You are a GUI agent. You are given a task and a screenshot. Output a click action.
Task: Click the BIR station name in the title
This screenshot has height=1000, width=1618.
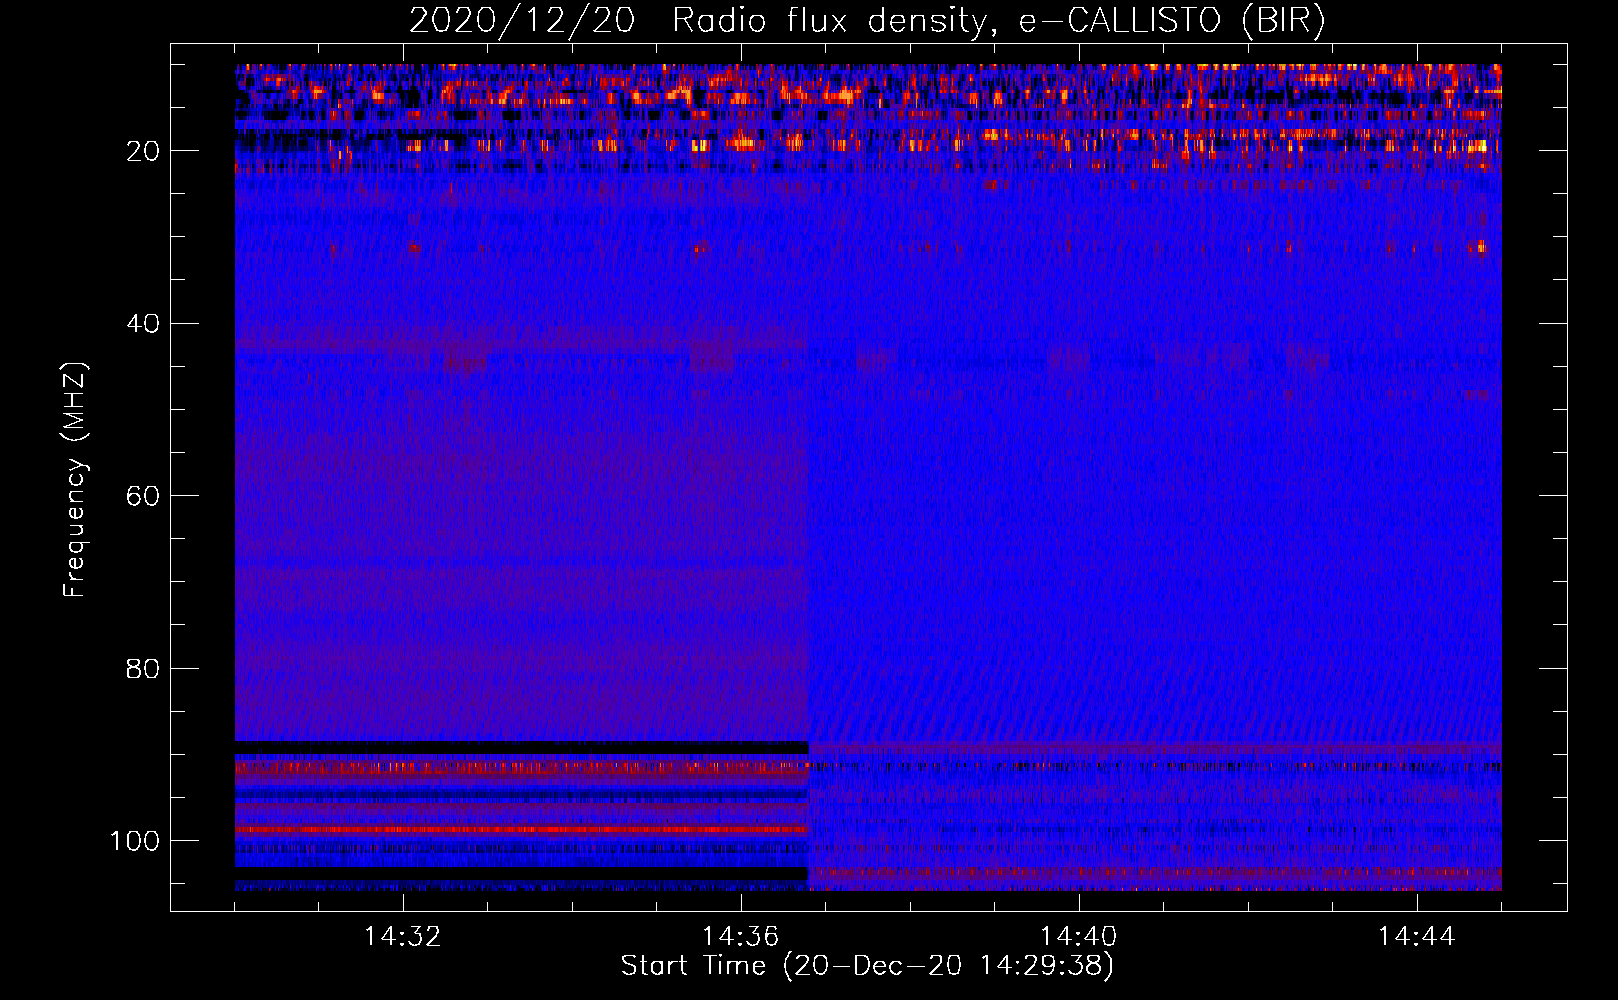[x=1283, y=21]
